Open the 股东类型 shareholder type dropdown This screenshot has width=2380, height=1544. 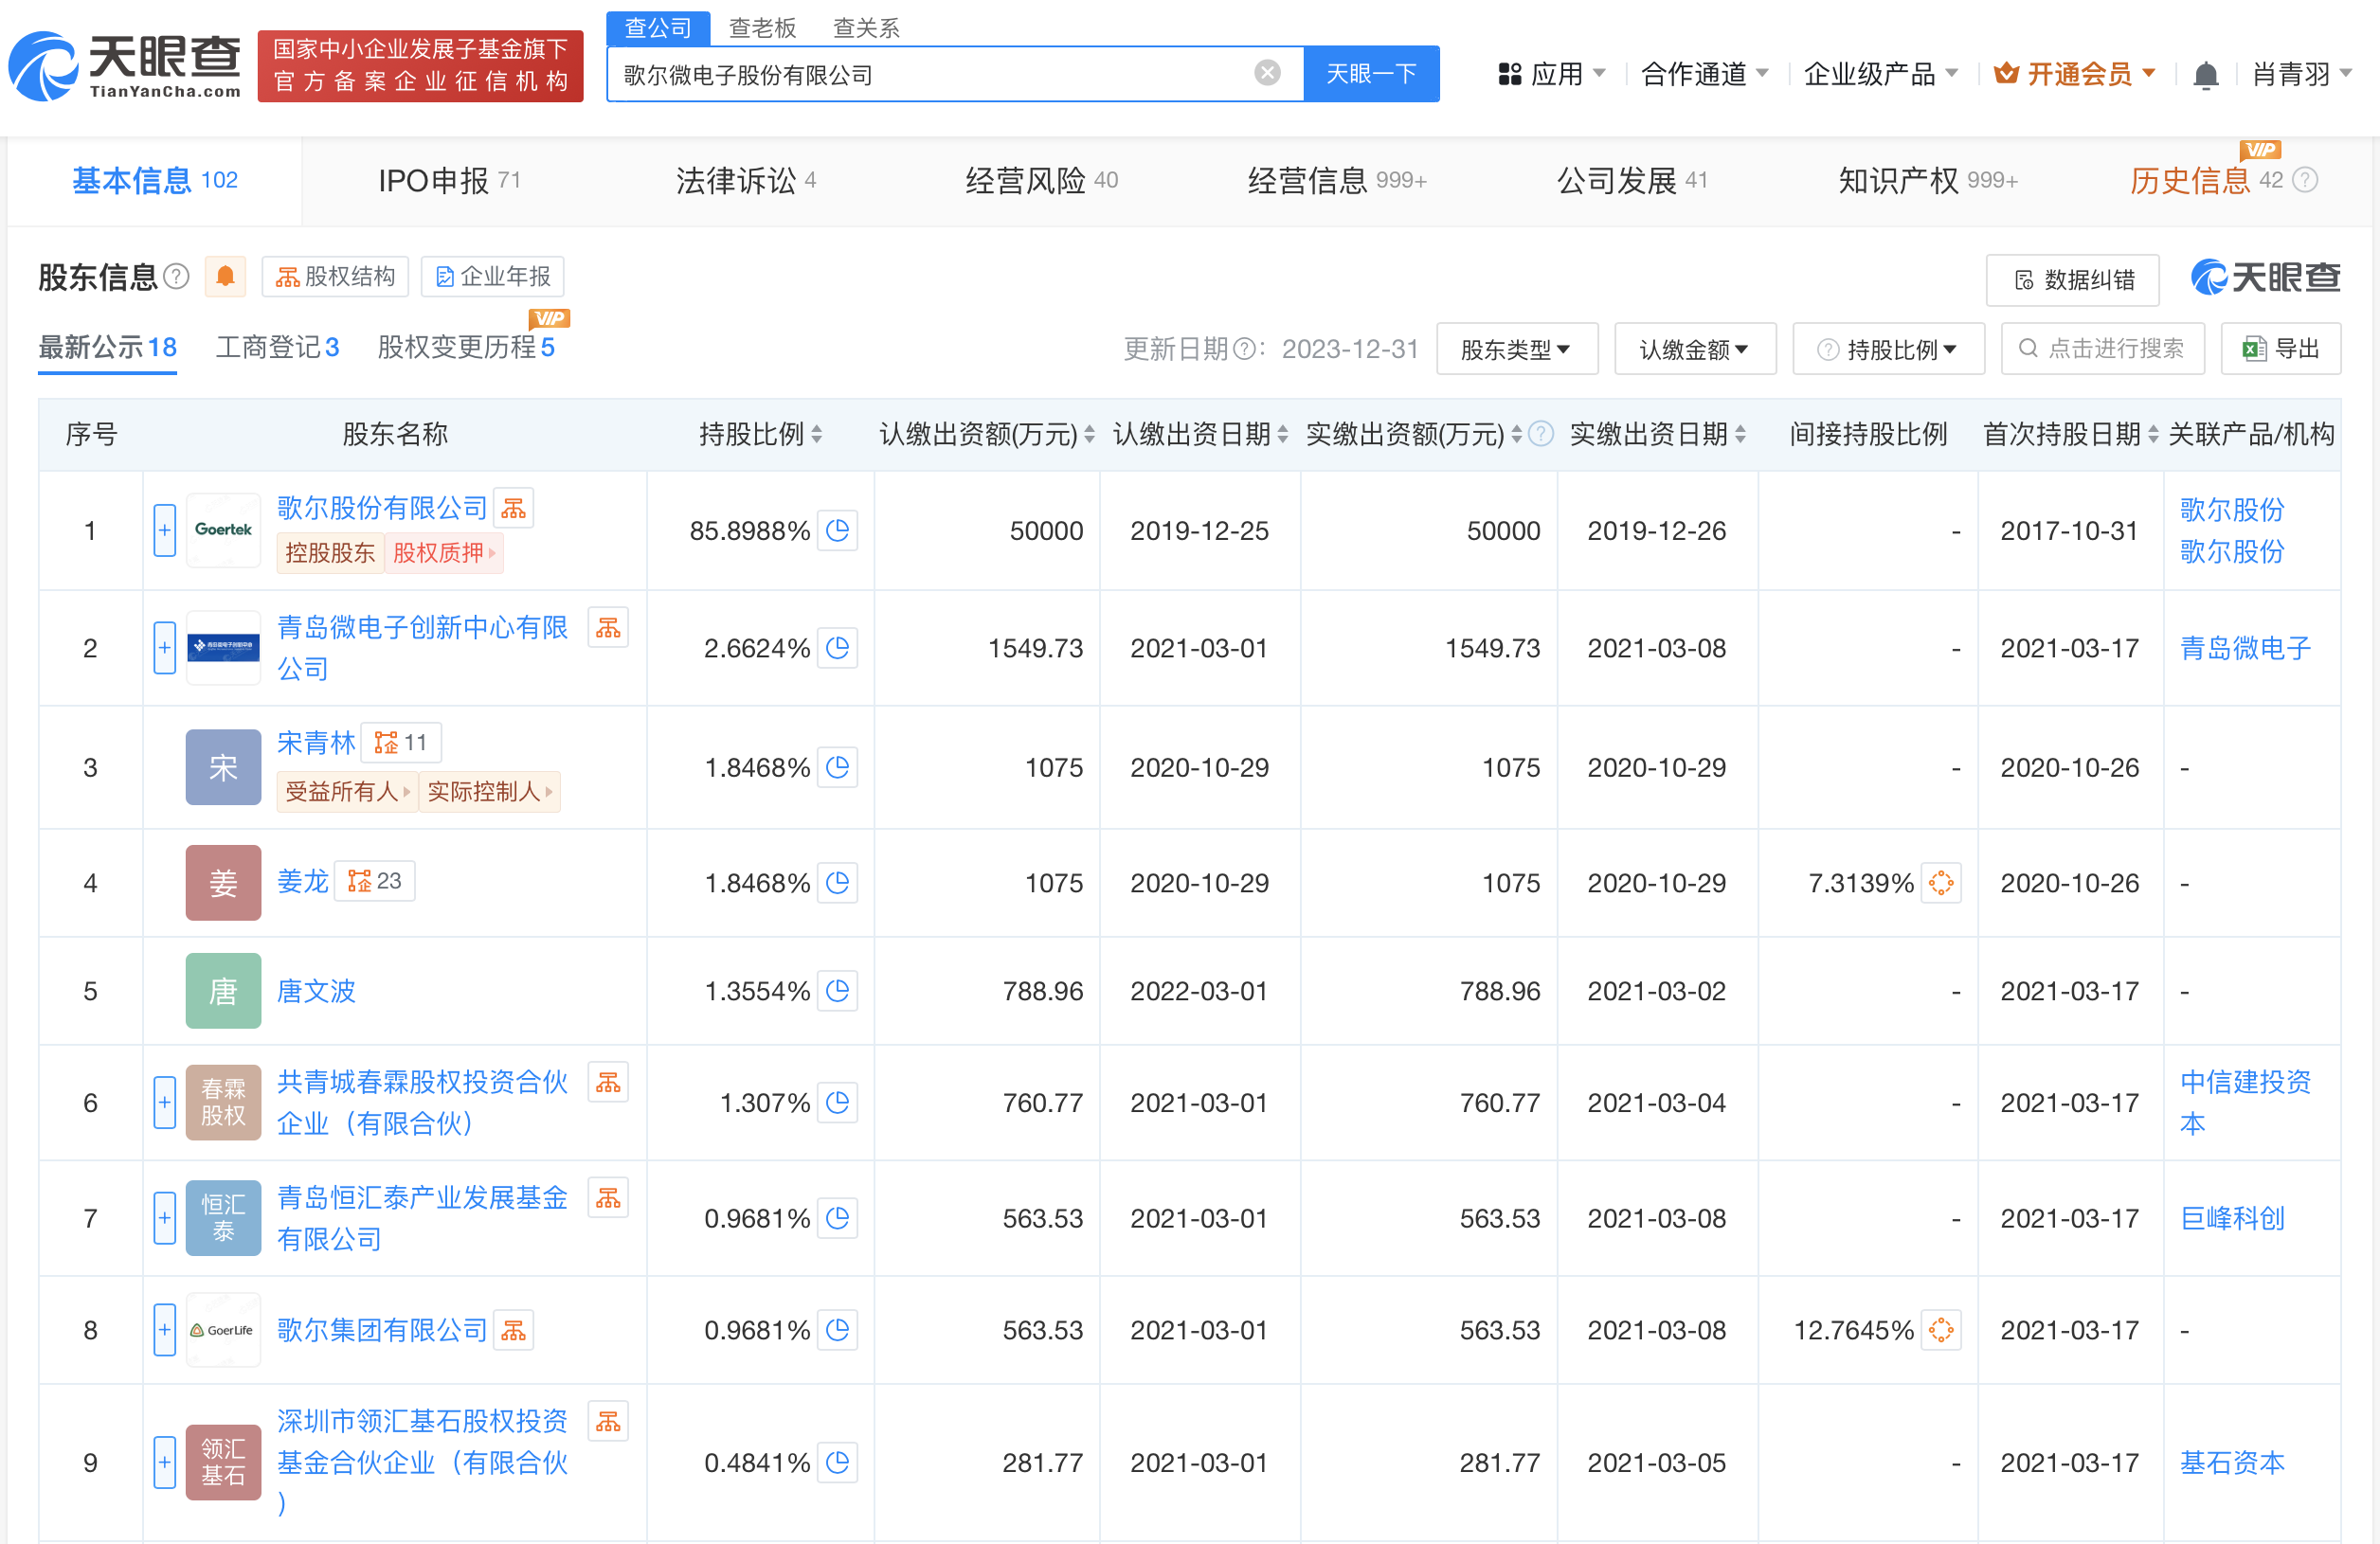click(x=1517, y=348)
